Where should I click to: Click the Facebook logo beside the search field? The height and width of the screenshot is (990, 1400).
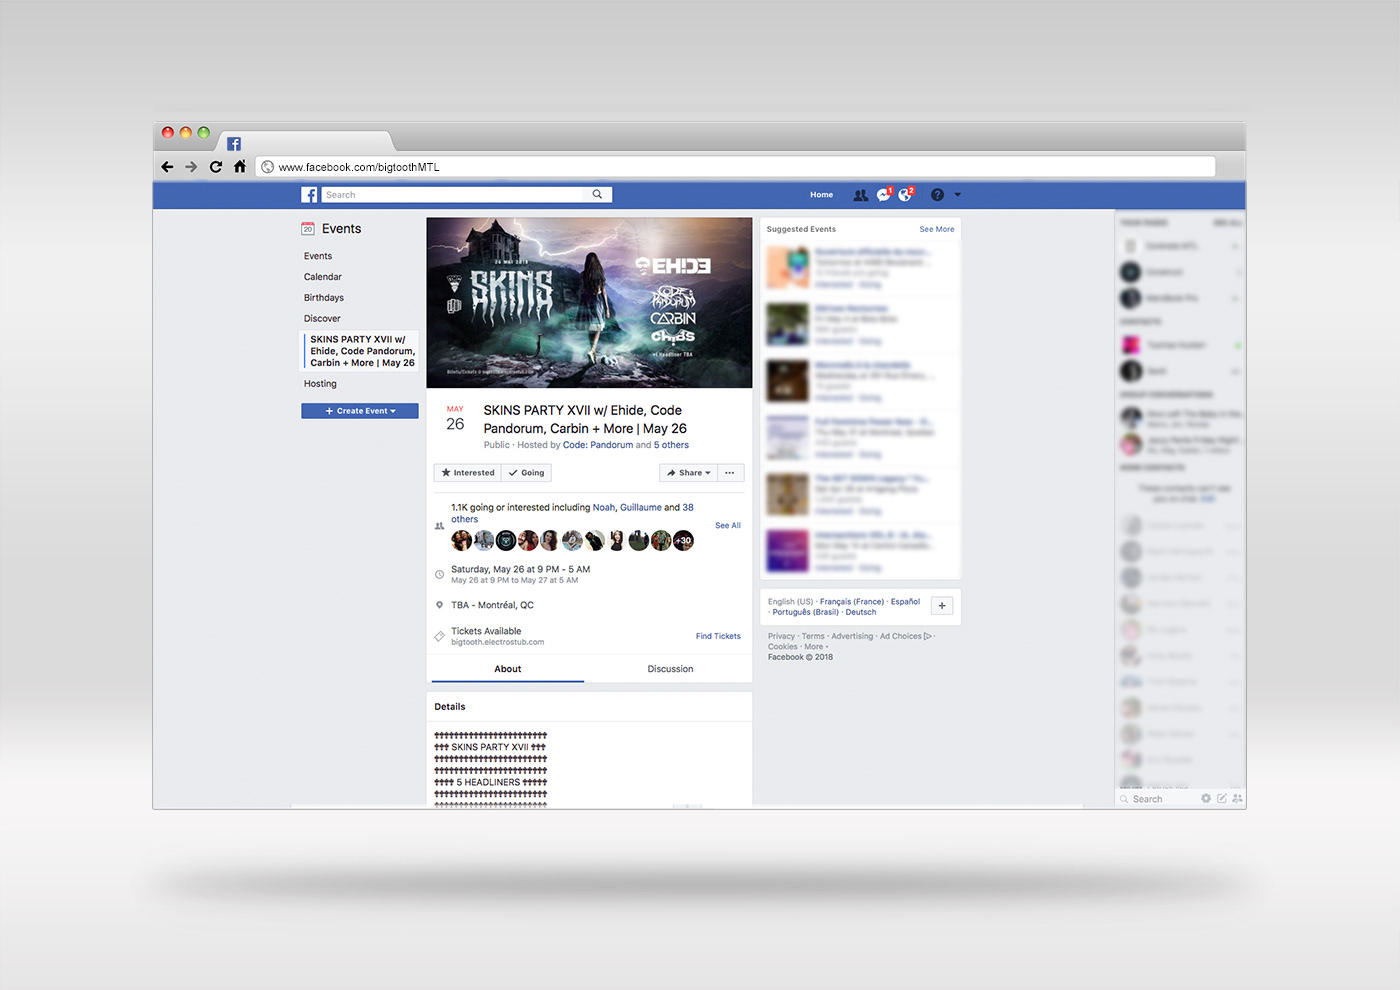310,195
